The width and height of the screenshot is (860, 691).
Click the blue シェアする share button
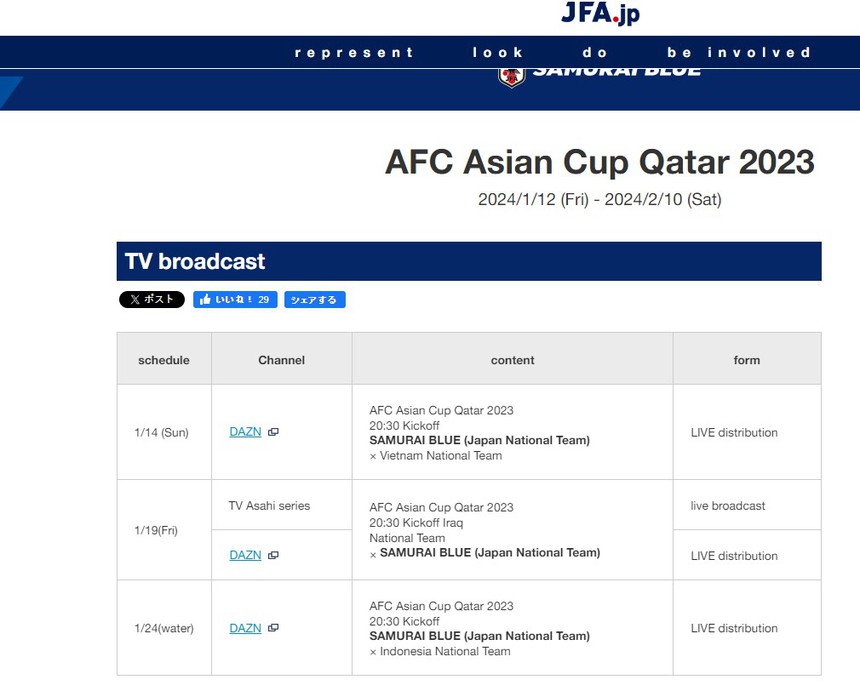(x=314, y=299)
